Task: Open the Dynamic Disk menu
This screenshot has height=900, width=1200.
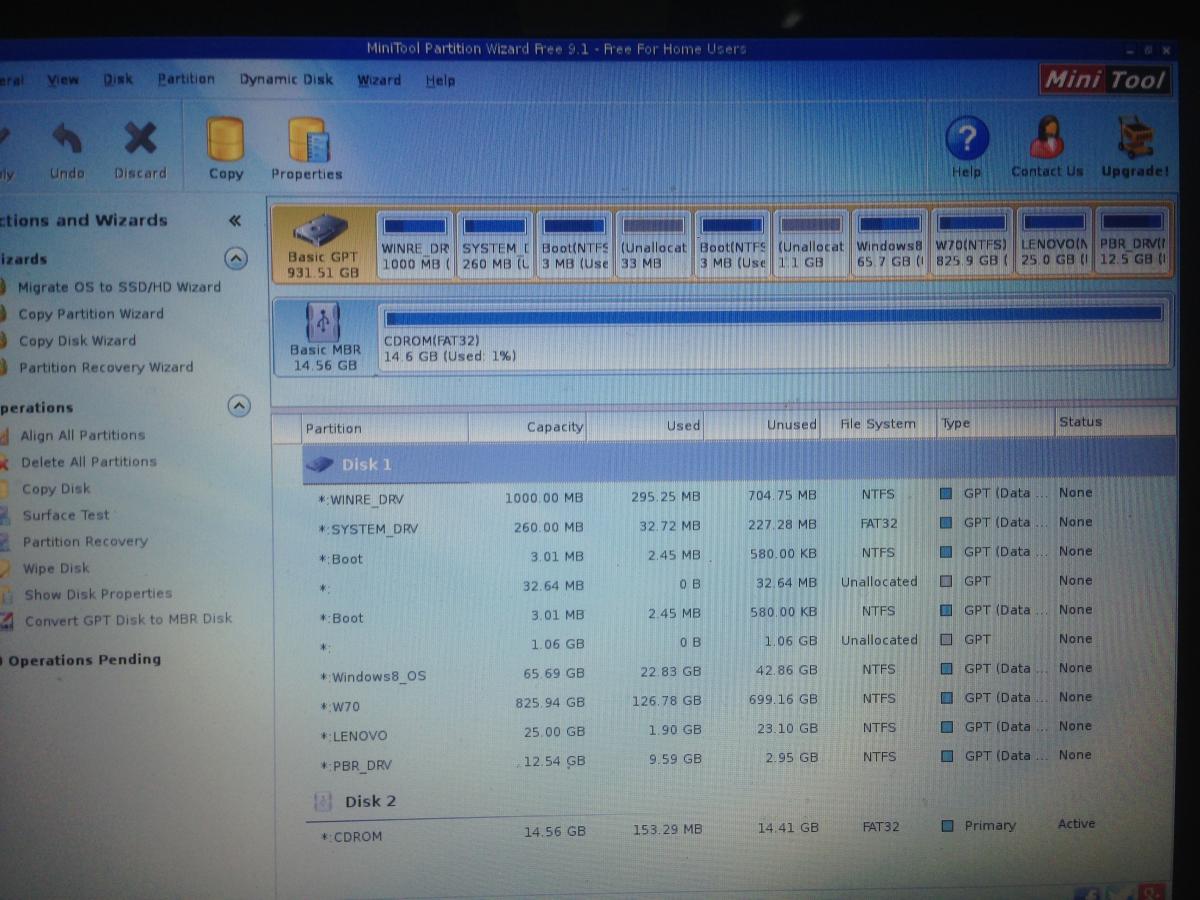Action: [286, 79]
